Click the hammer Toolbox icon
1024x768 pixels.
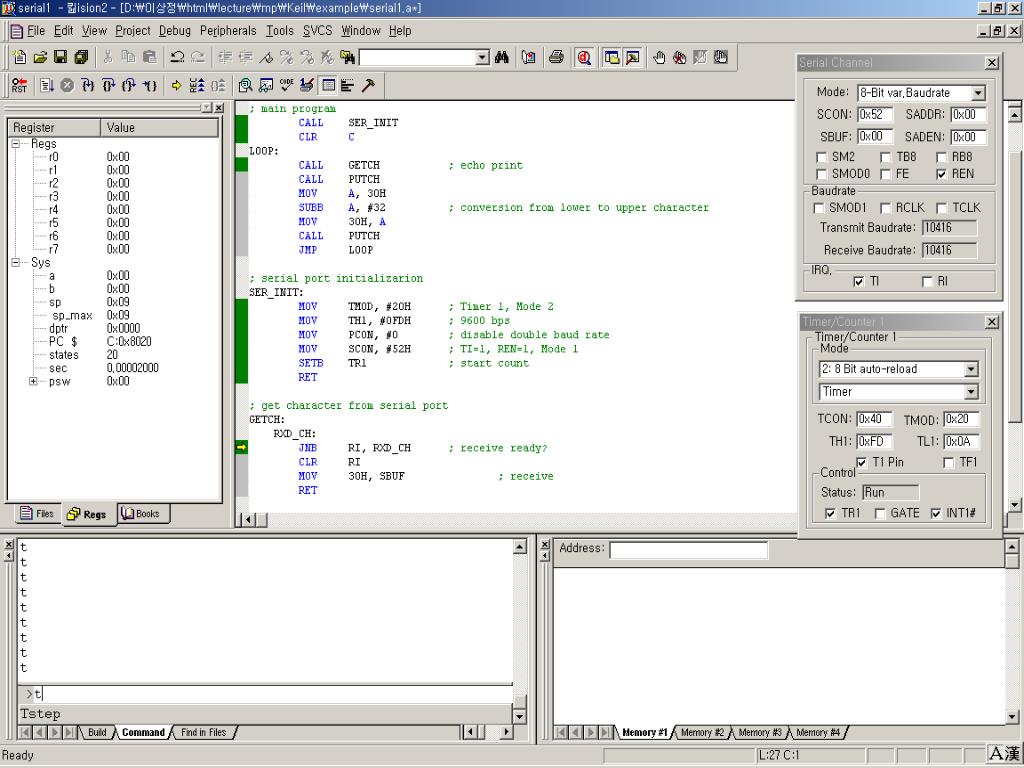click(368, 86)
